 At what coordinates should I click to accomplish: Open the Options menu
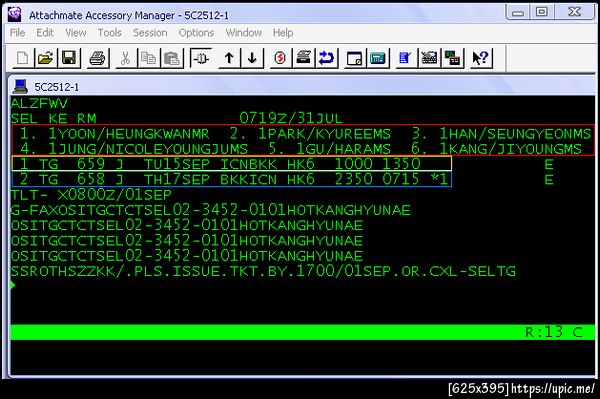click(196, 33)
